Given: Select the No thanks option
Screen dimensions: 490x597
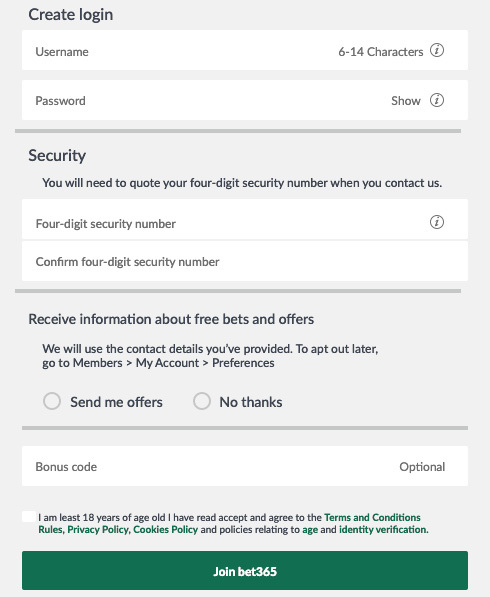Looking at the screenshot, I should click(202, 401).
